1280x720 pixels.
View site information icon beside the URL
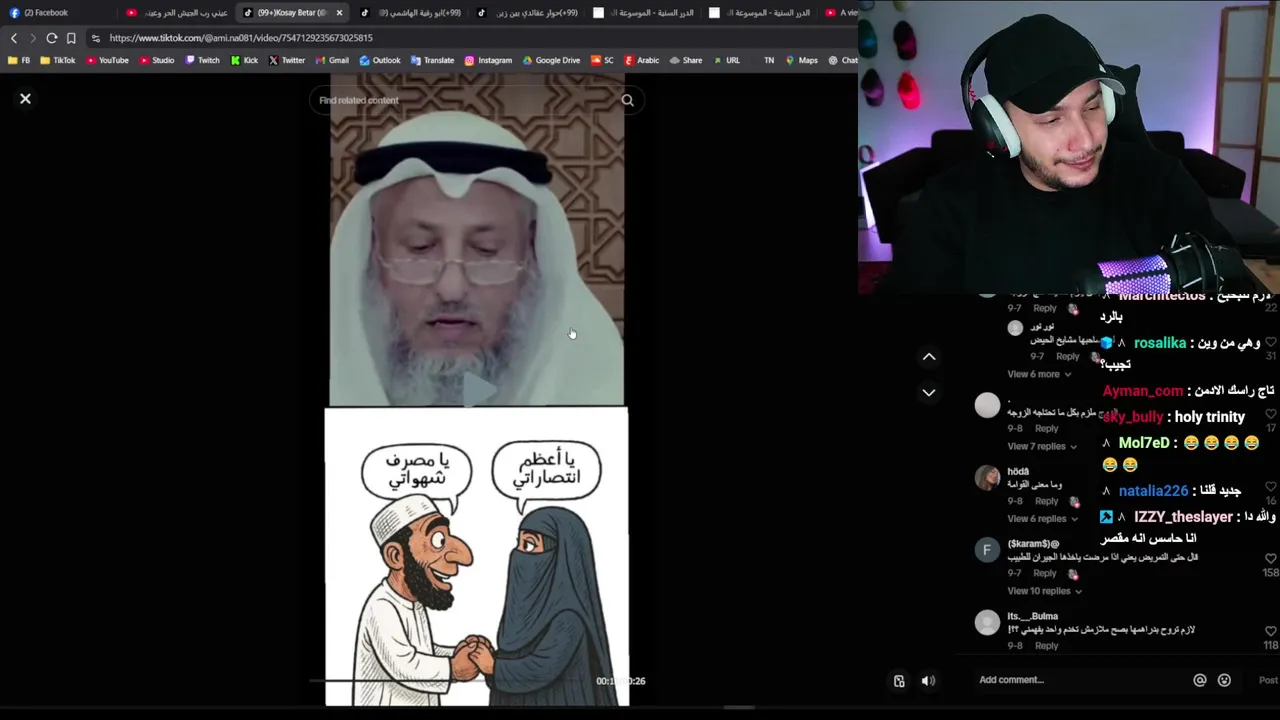pos(95,38)
